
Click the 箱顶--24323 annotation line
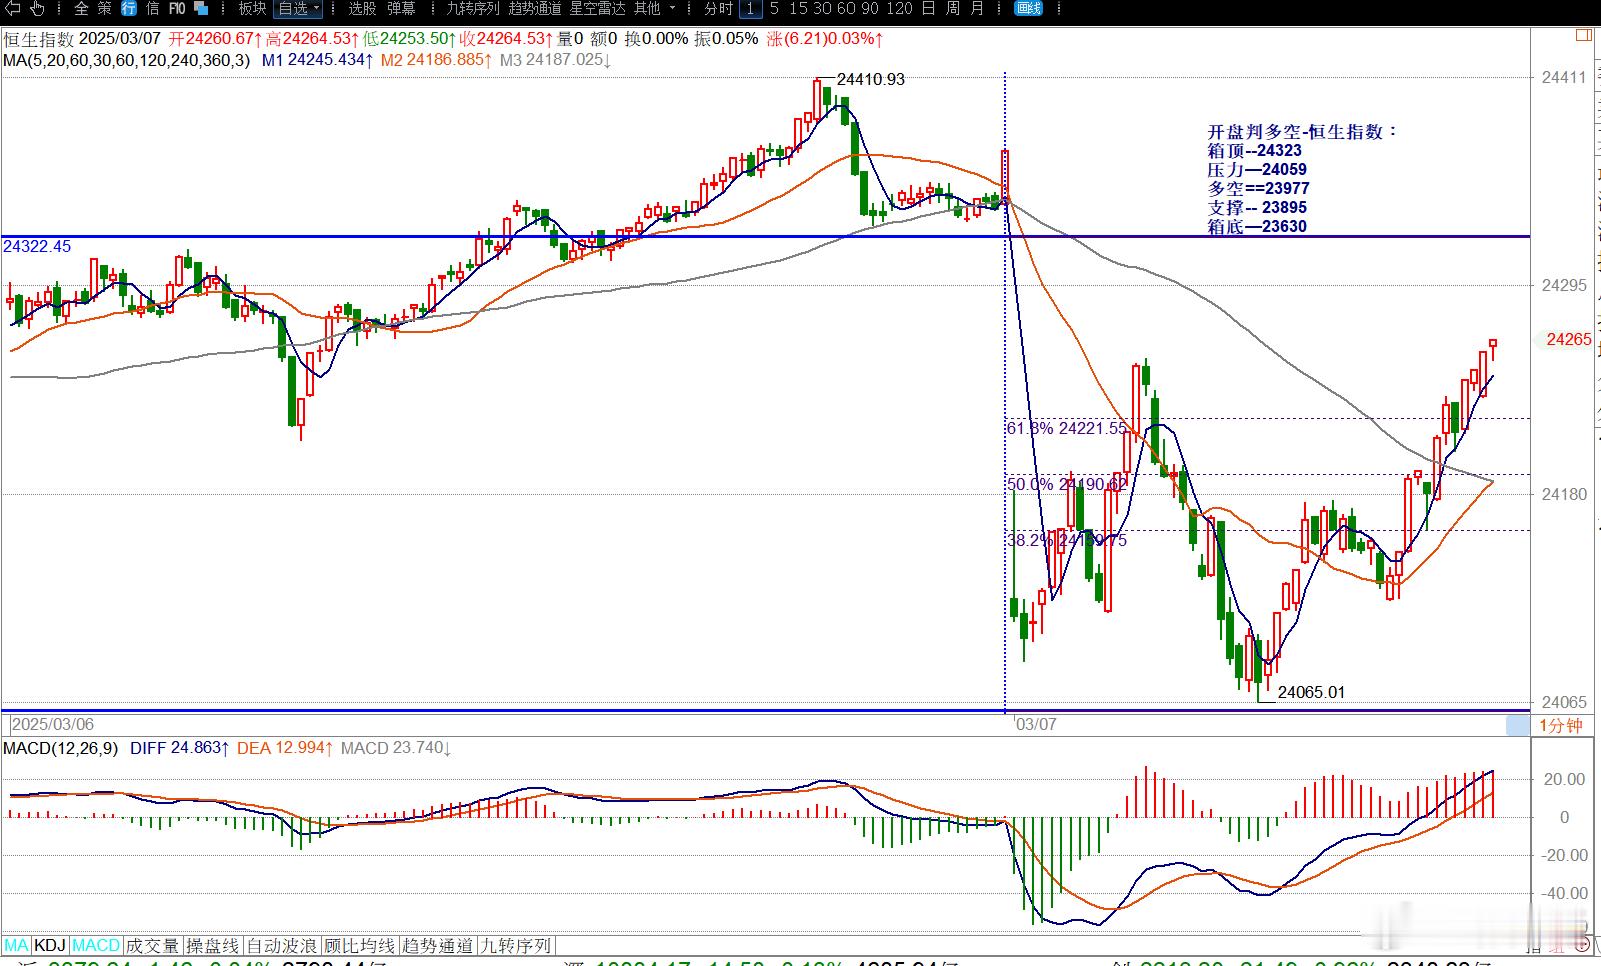pyautogui.click(x=1255, y=151)
